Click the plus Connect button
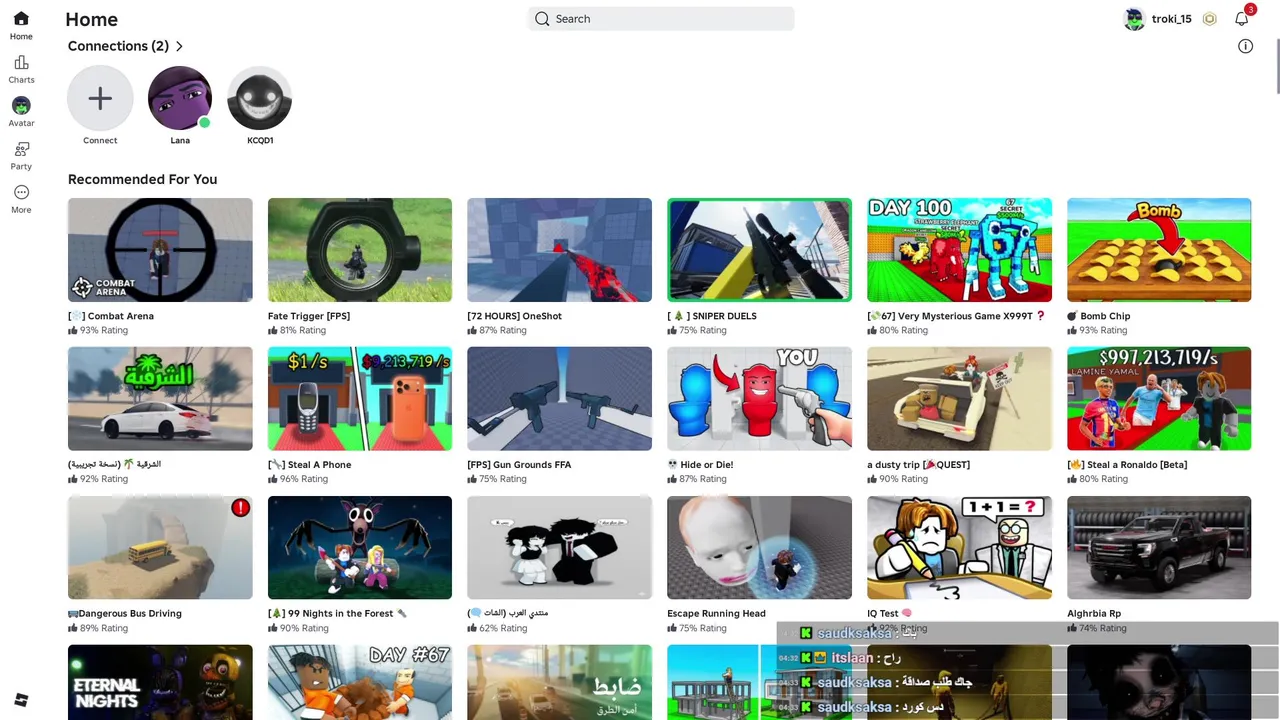 [100, 98]
